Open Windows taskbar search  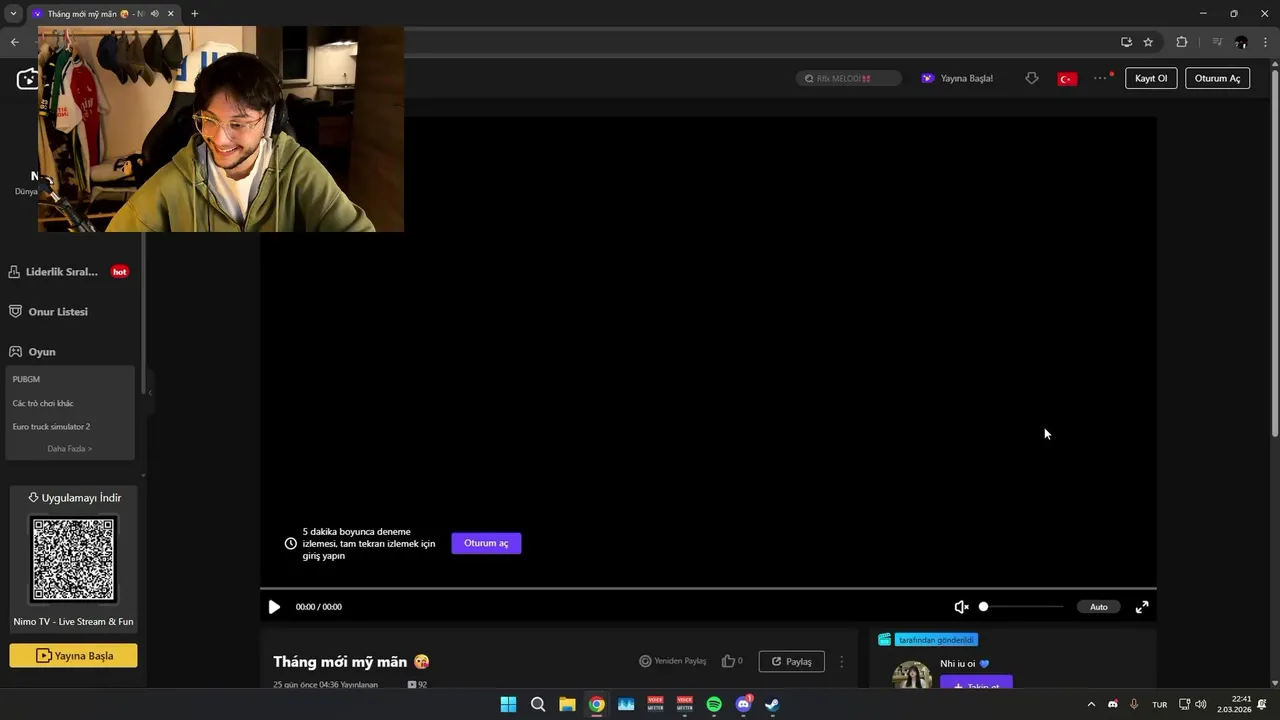538,704
